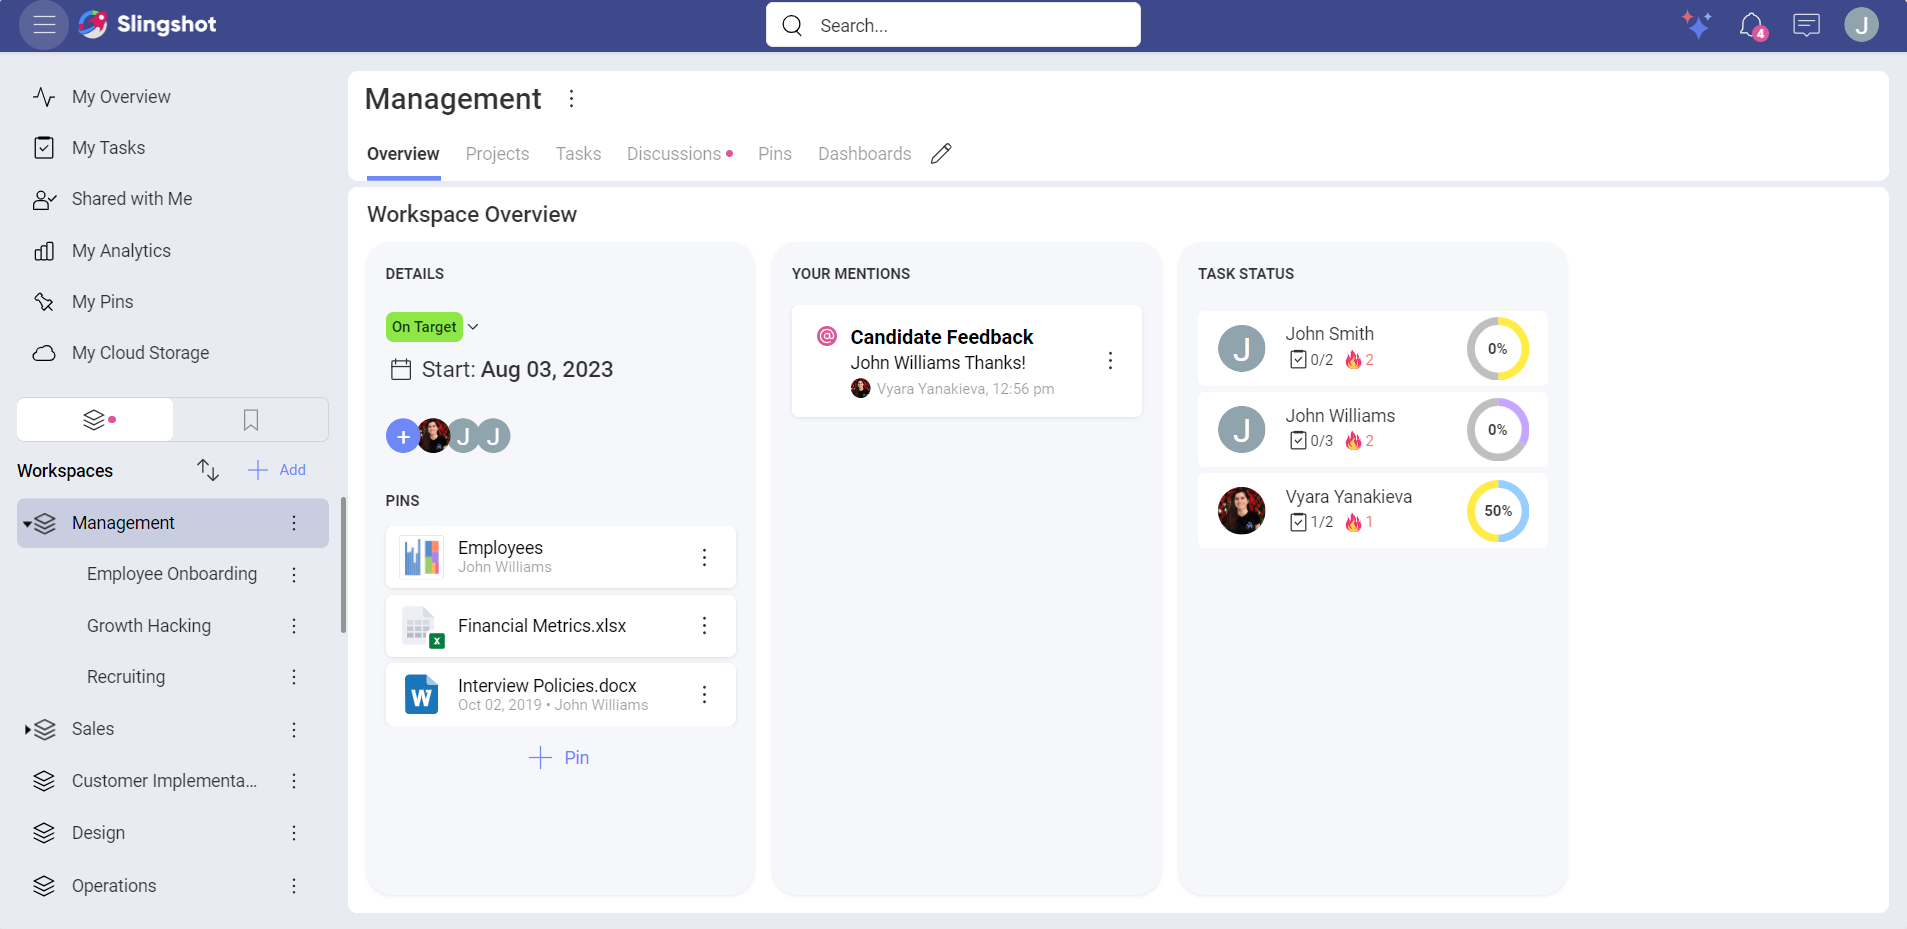This screenshot has height=929, width=1907.
Task: Open options for Management workspace
Action: (294, 523)
